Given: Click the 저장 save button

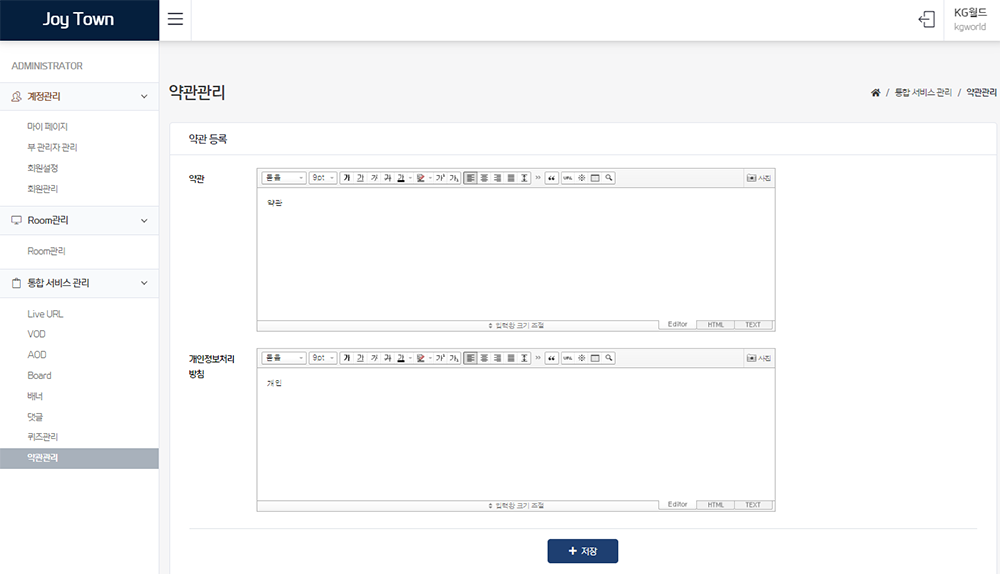Looking at the screenshot, I should point(582,551).
